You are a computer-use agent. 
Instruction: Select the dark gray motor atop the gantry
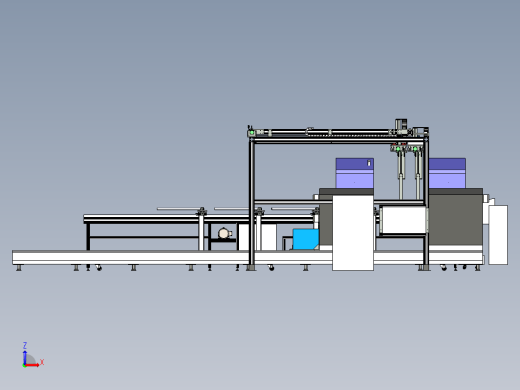401,124
